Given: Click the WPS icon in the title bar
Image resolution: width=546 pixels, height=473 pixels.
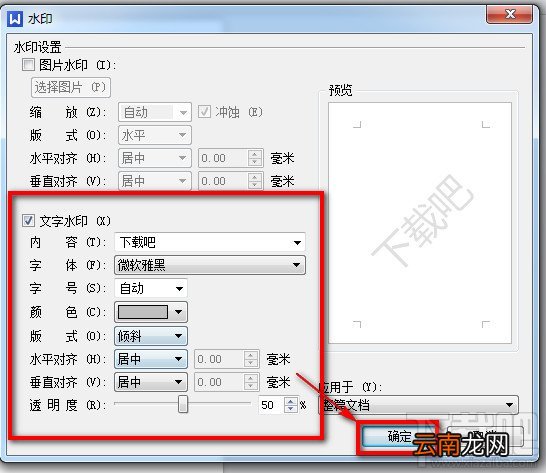Looking at the screenshot, I should coord(15,19).
